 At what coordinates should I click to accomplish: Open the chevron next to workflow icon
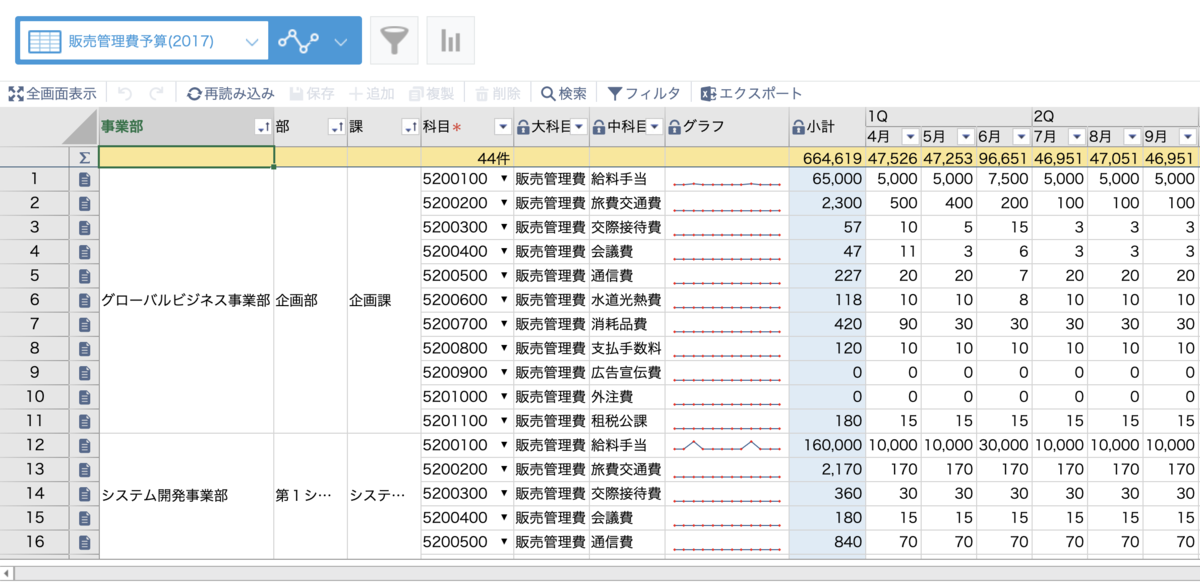(x=341, y=42)
